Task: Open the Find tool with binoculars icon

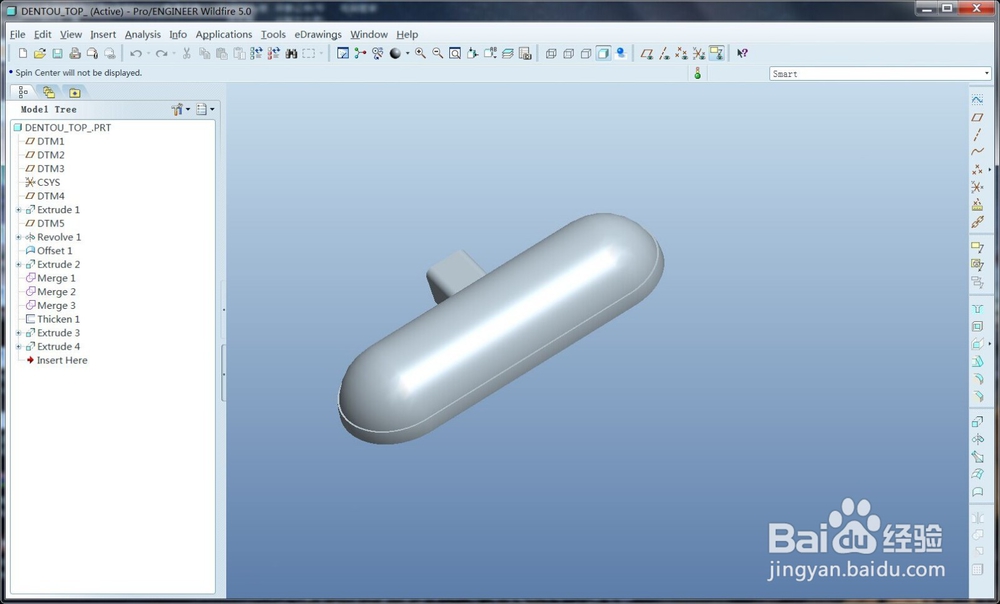Action: tap(291, 54)
